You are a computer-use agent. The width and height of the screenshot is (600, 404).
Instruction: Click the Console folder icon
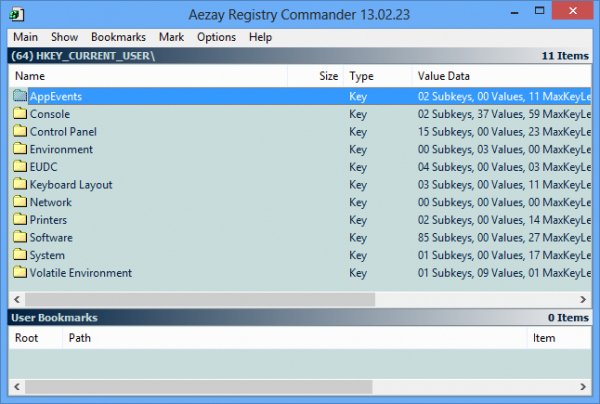point(20,114)
